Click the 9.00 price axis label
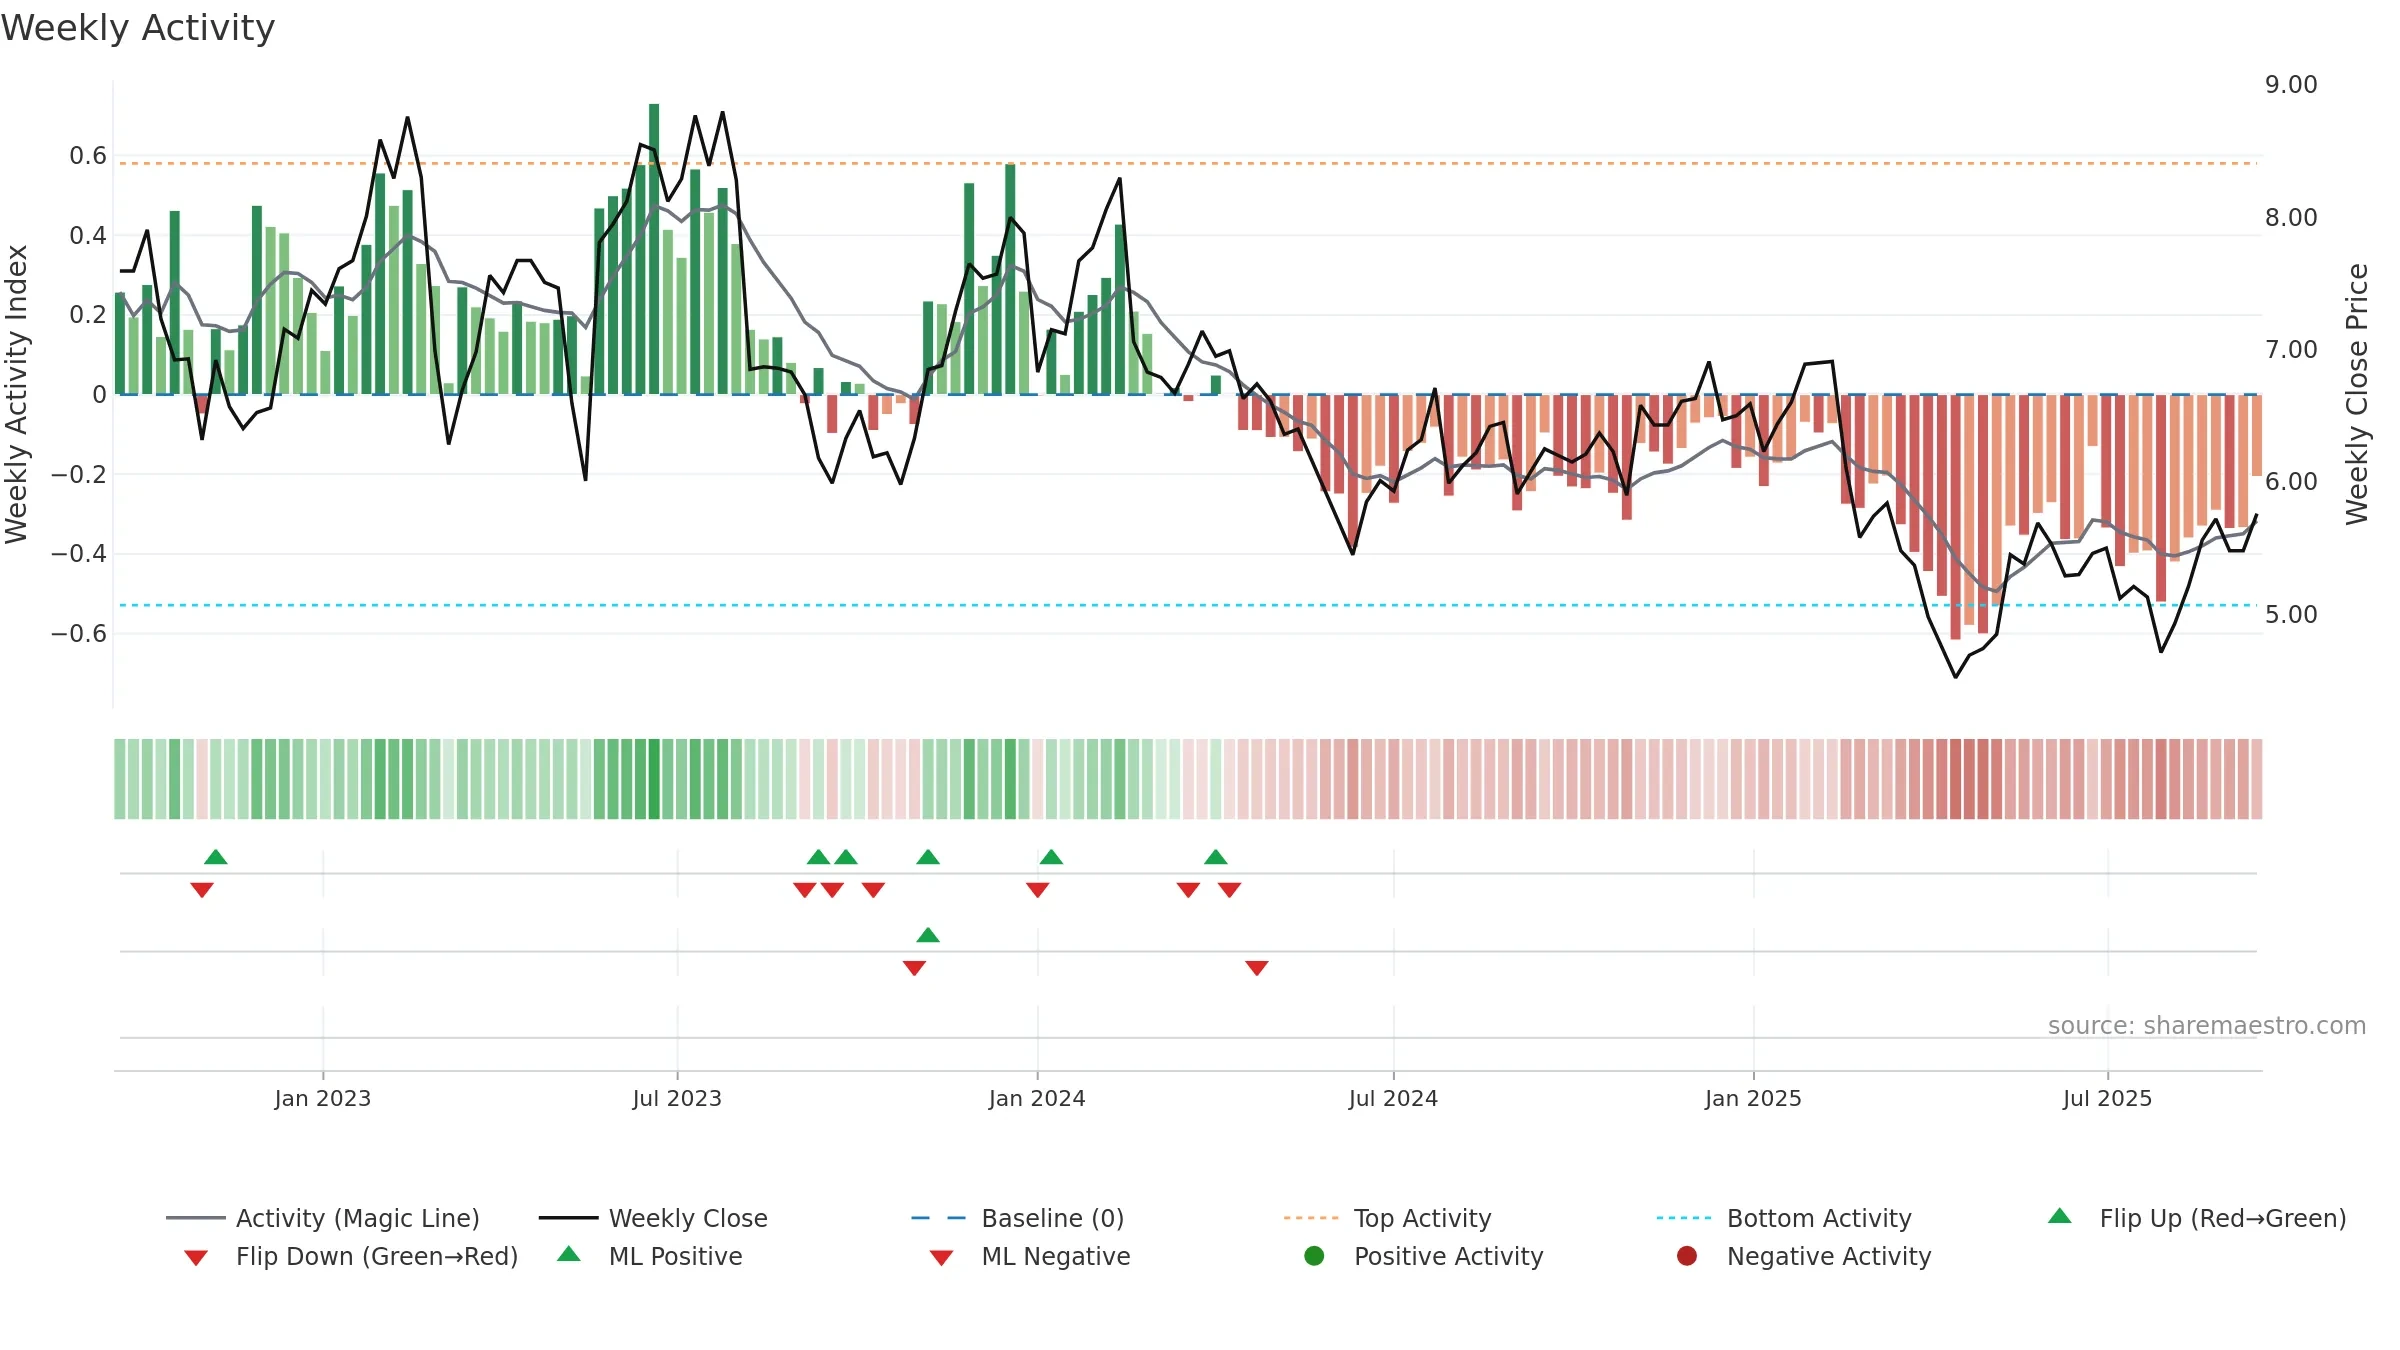This screenshot has width=2400, height=1350. 2291,85
